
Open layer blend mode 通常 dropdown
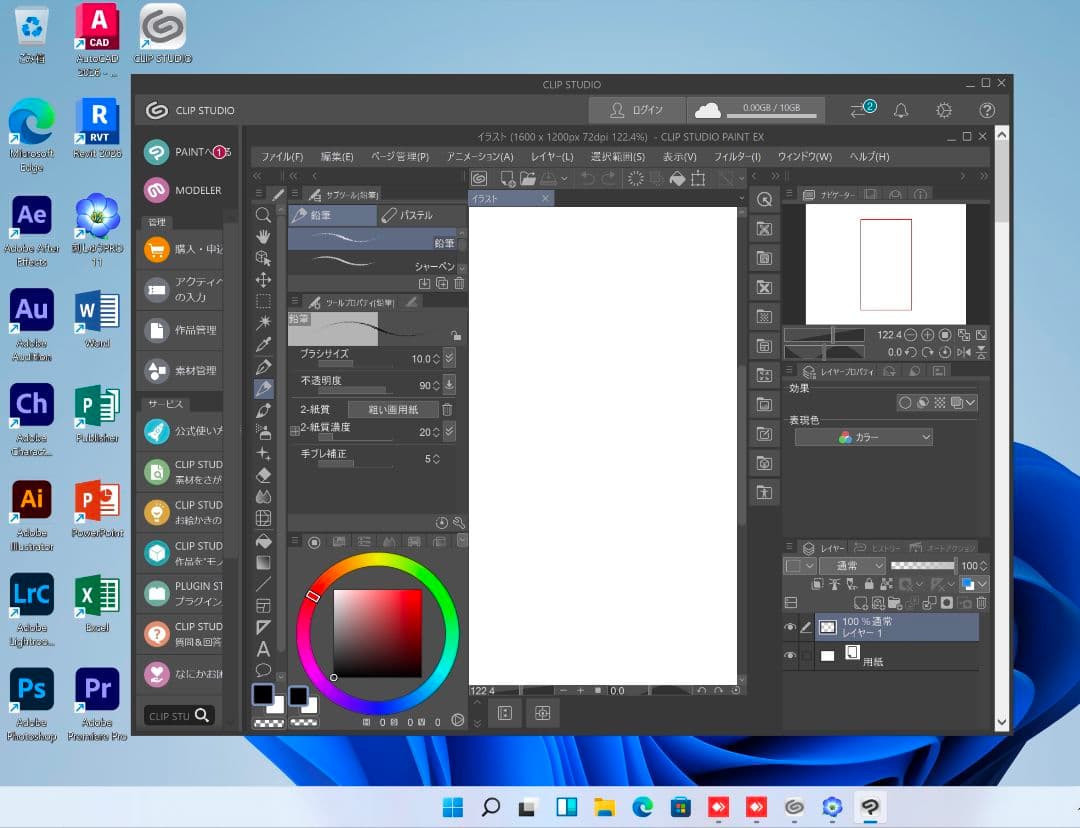coord(851,566)
